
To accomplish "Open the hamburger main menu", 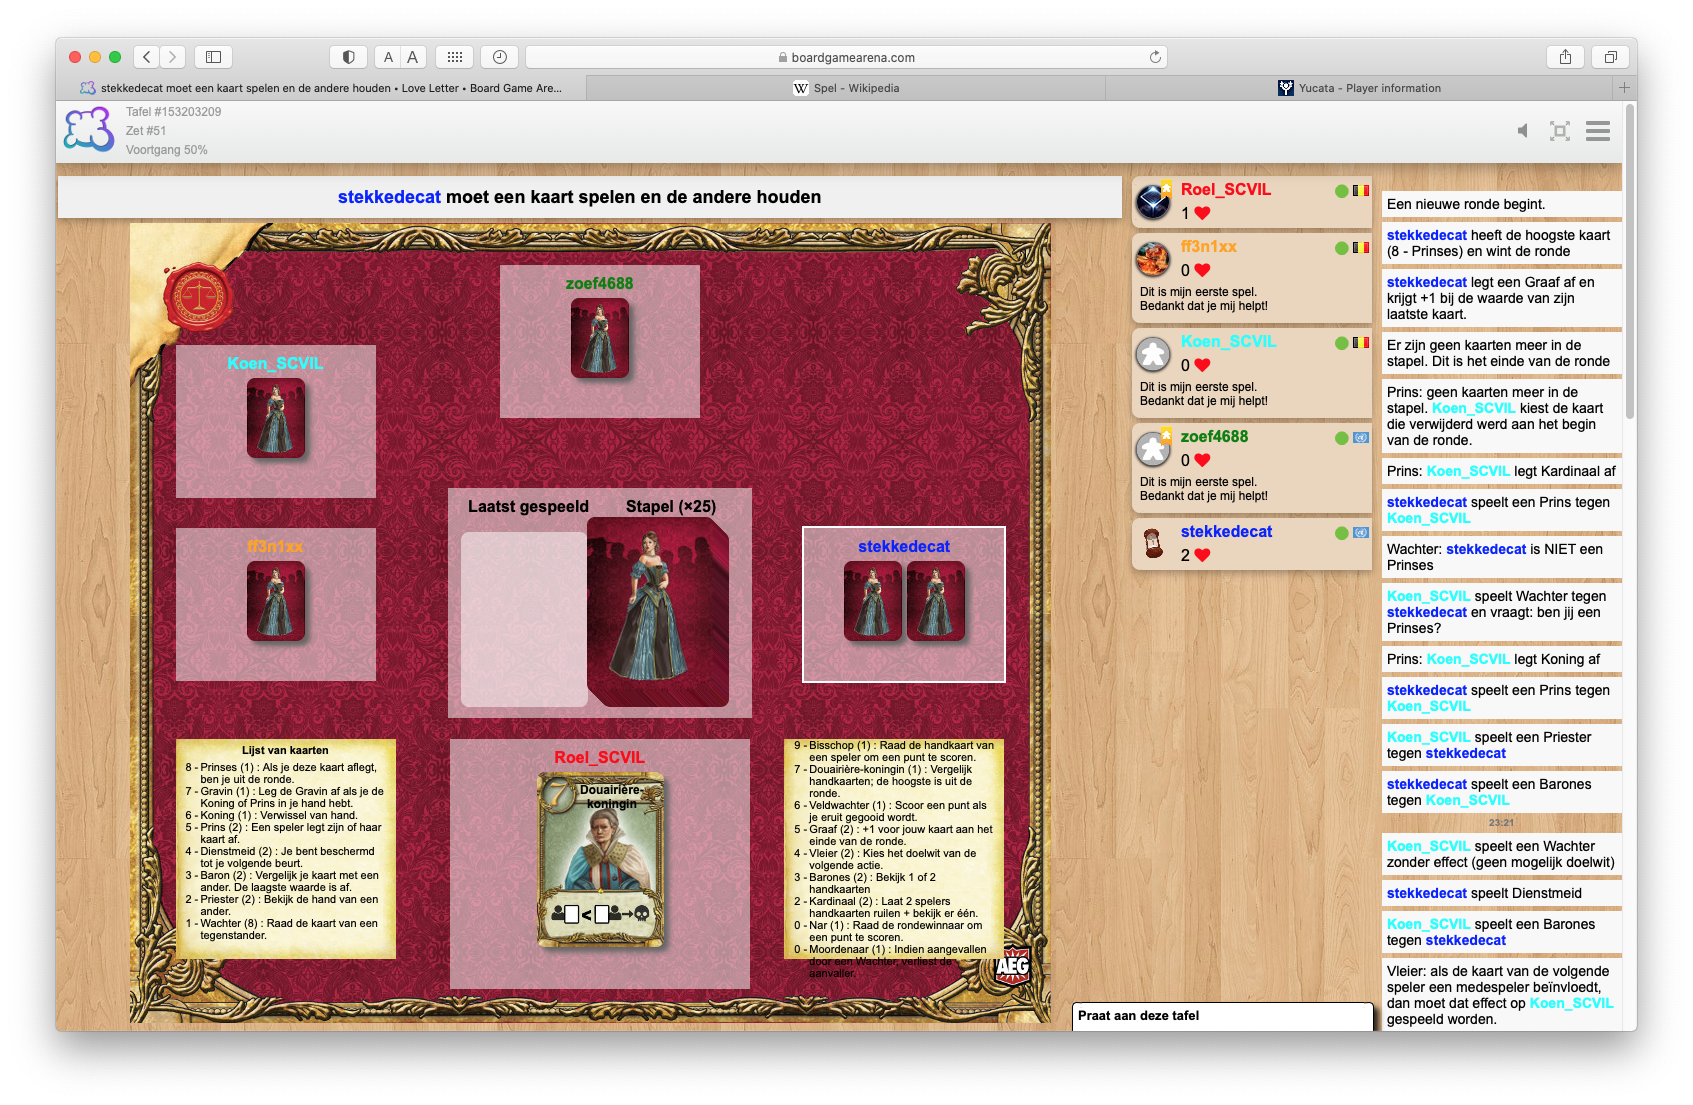I will point(1598,131).
